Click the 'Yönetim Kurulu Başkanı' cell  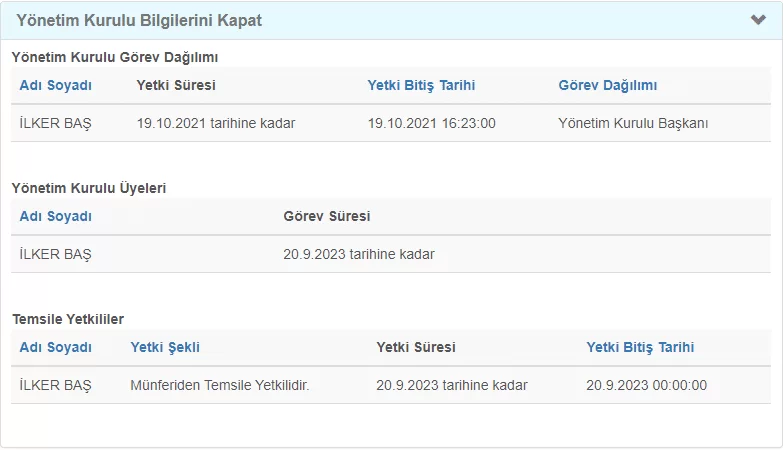(x=633, y=123)
